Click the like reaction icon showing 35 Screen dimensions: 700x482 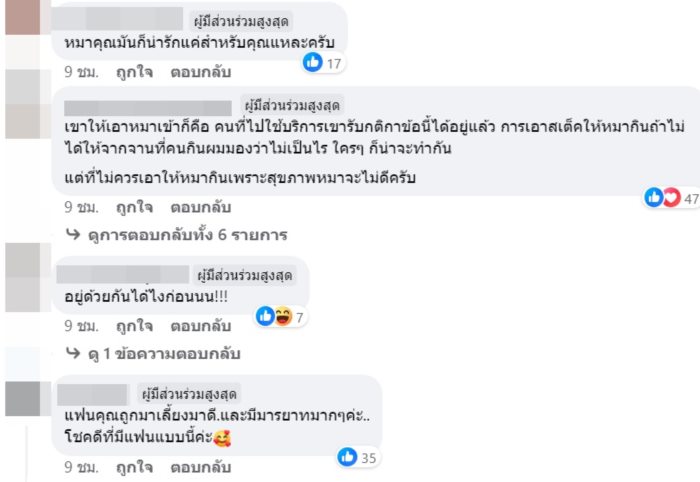348,457
